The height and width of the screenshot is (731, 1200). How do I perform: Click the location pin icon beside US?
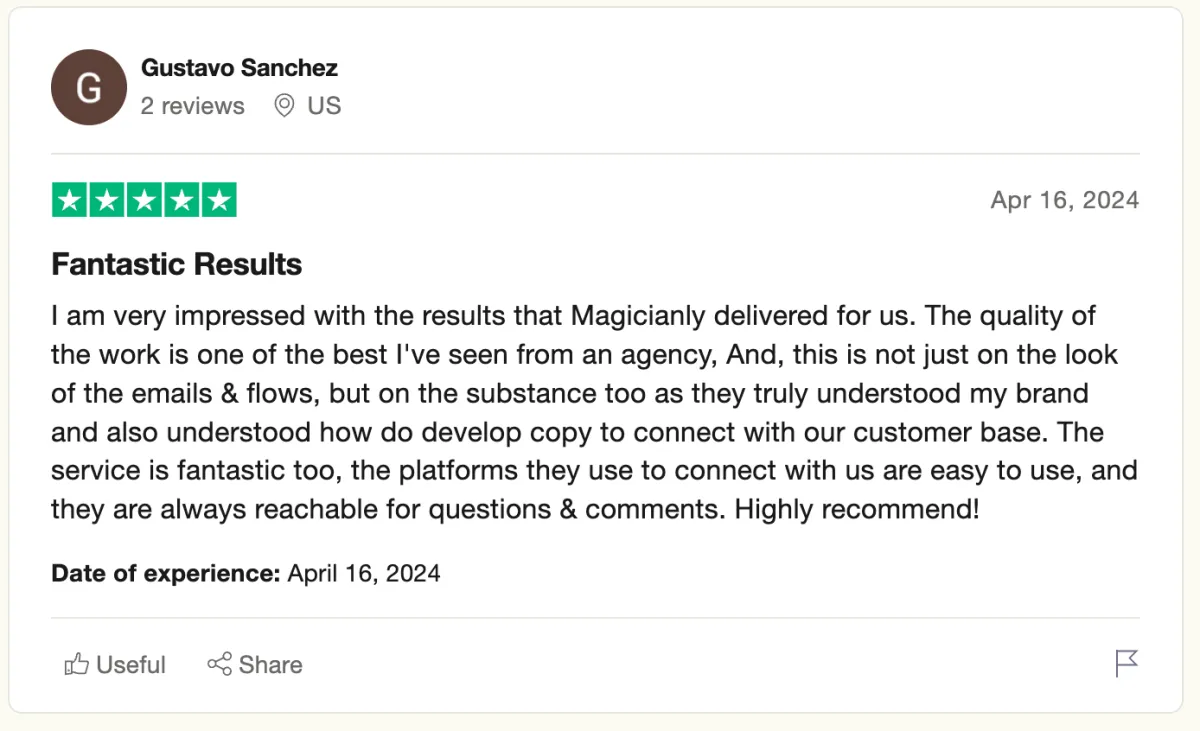pos(284,105)
